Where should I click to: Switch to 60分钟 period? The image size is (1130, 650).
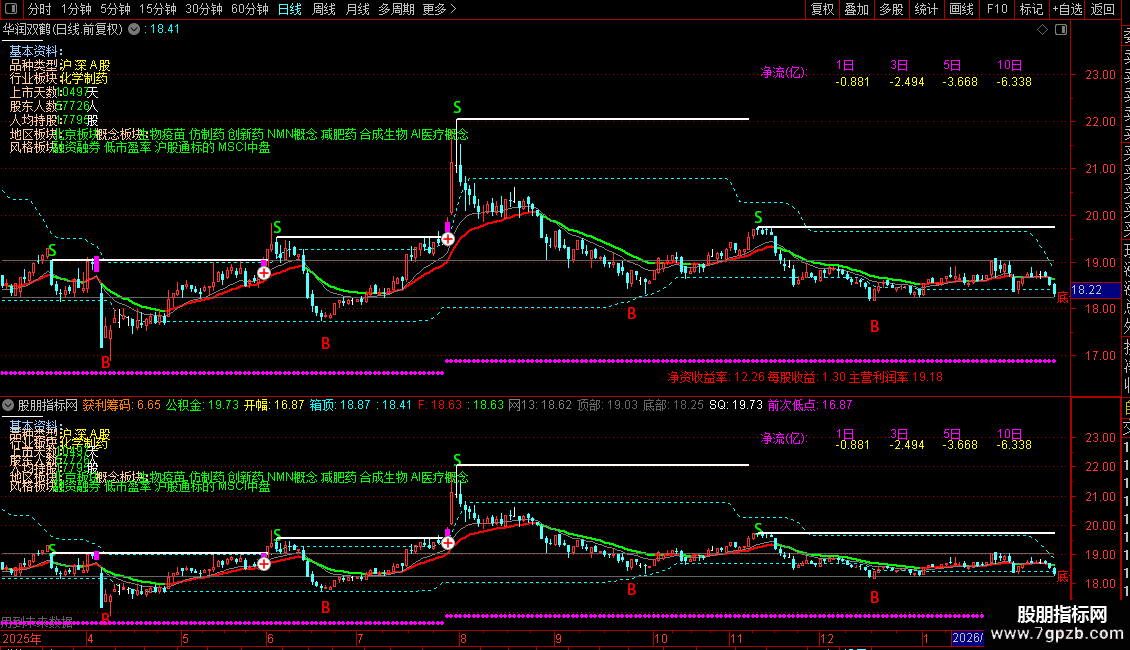250,9
